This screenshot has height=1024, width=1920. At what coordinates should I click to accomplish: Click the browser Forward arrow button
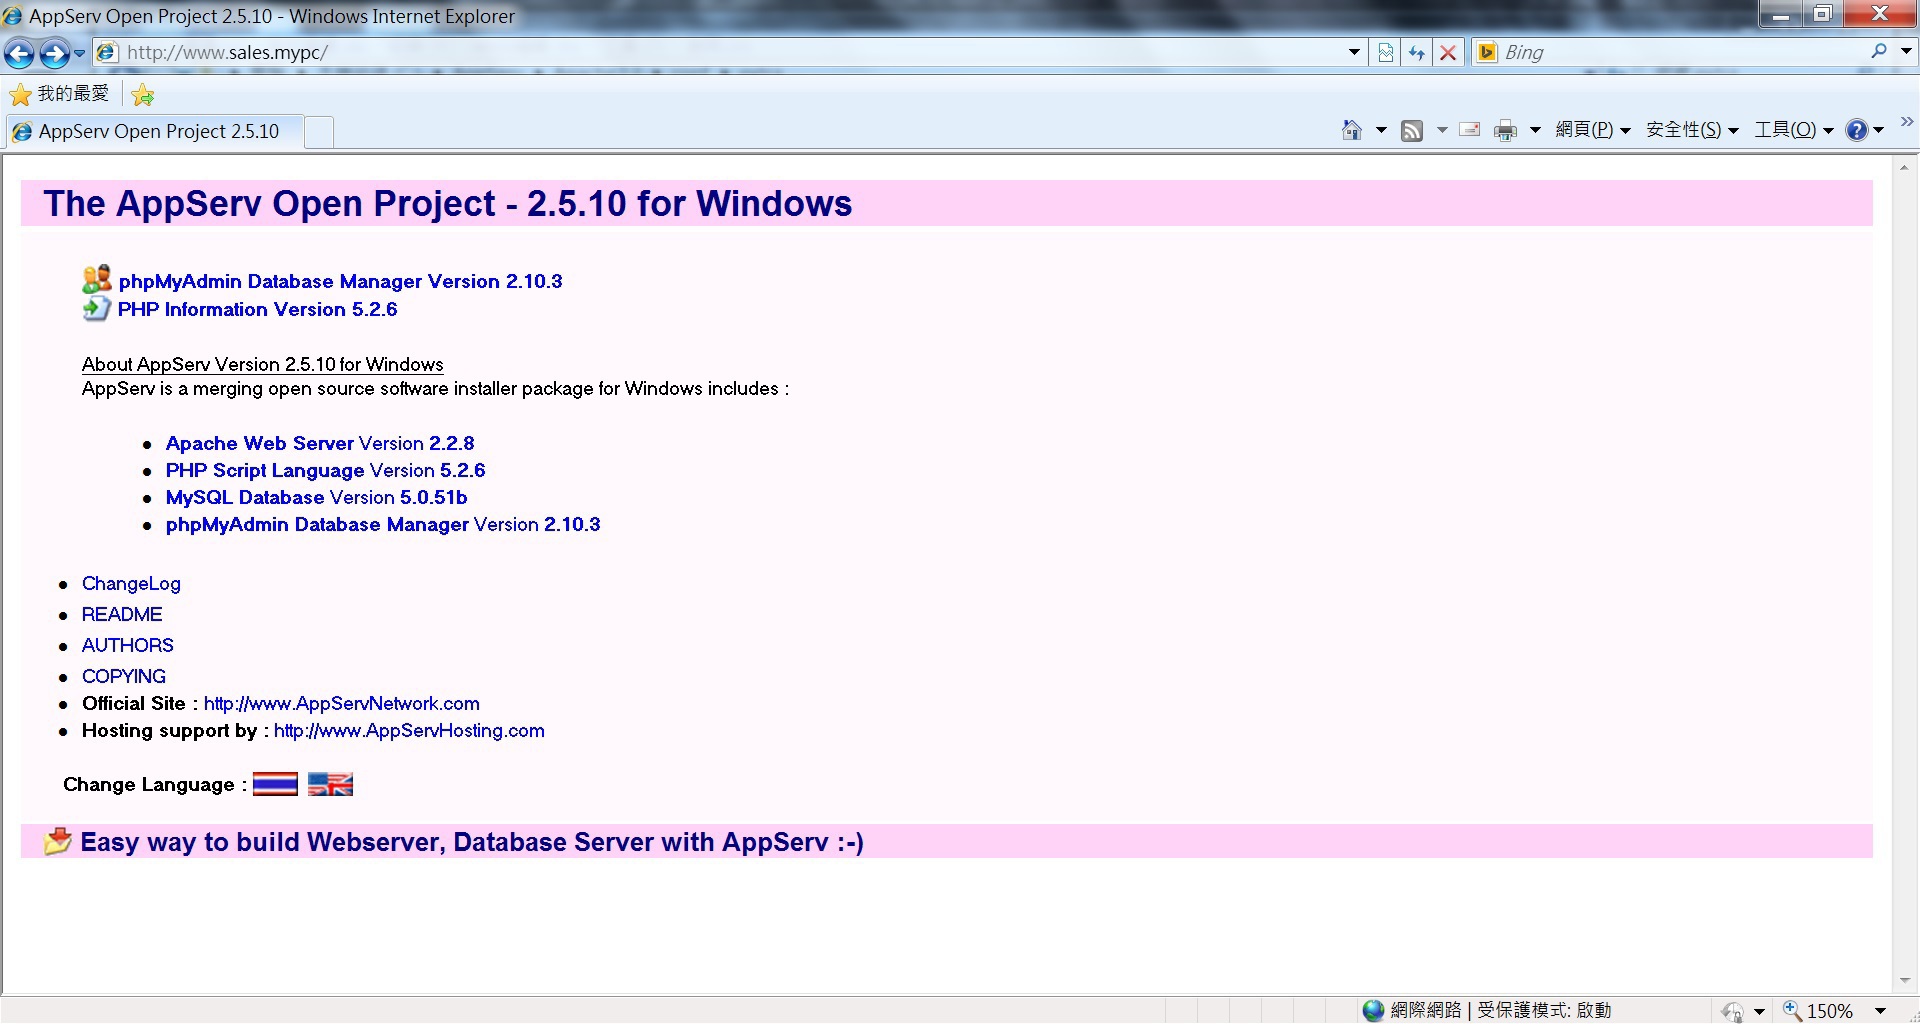(x=54, y=53)
